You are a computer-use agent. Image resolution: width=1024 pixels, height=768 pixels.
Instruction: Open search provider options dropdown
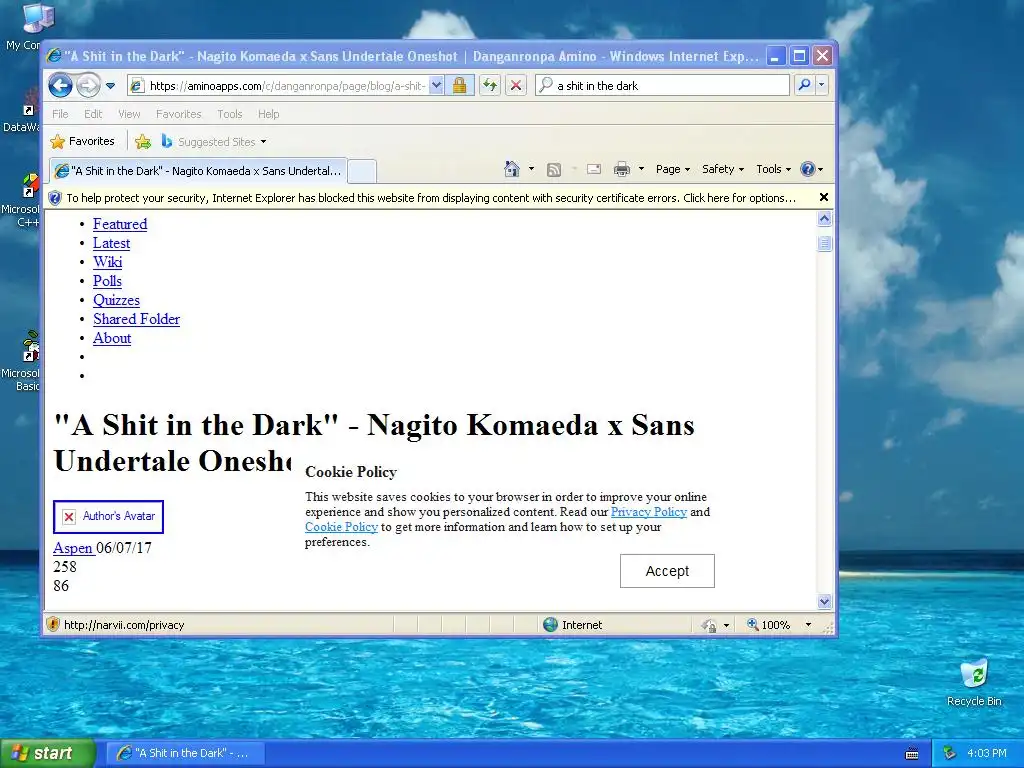822,85
